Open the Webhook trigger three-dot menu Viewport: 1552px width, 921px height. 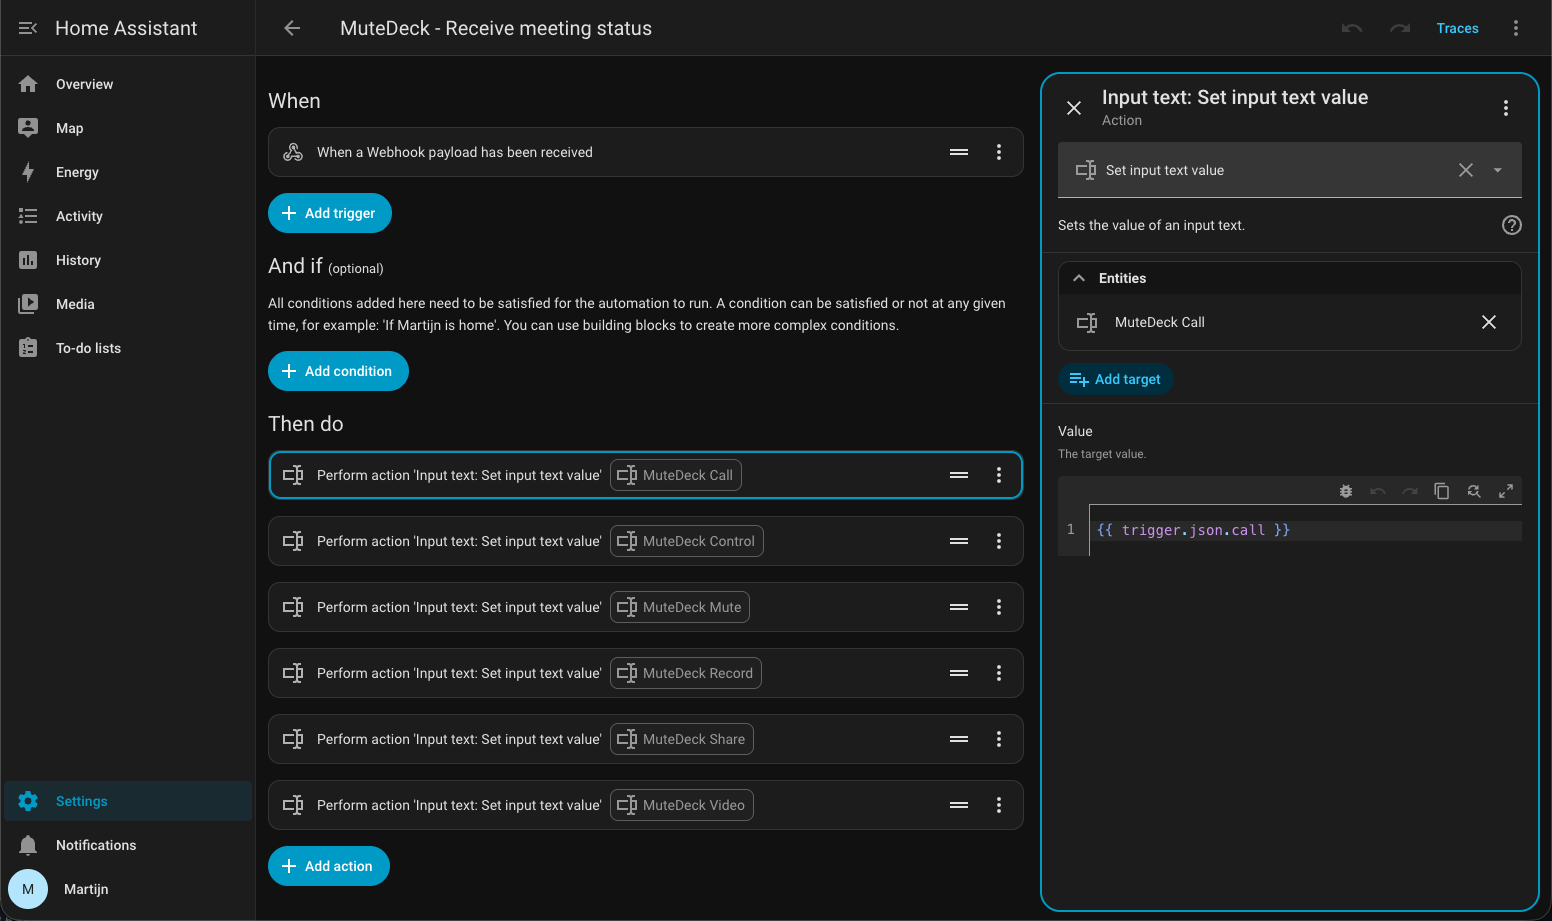(x=999, y=152)
